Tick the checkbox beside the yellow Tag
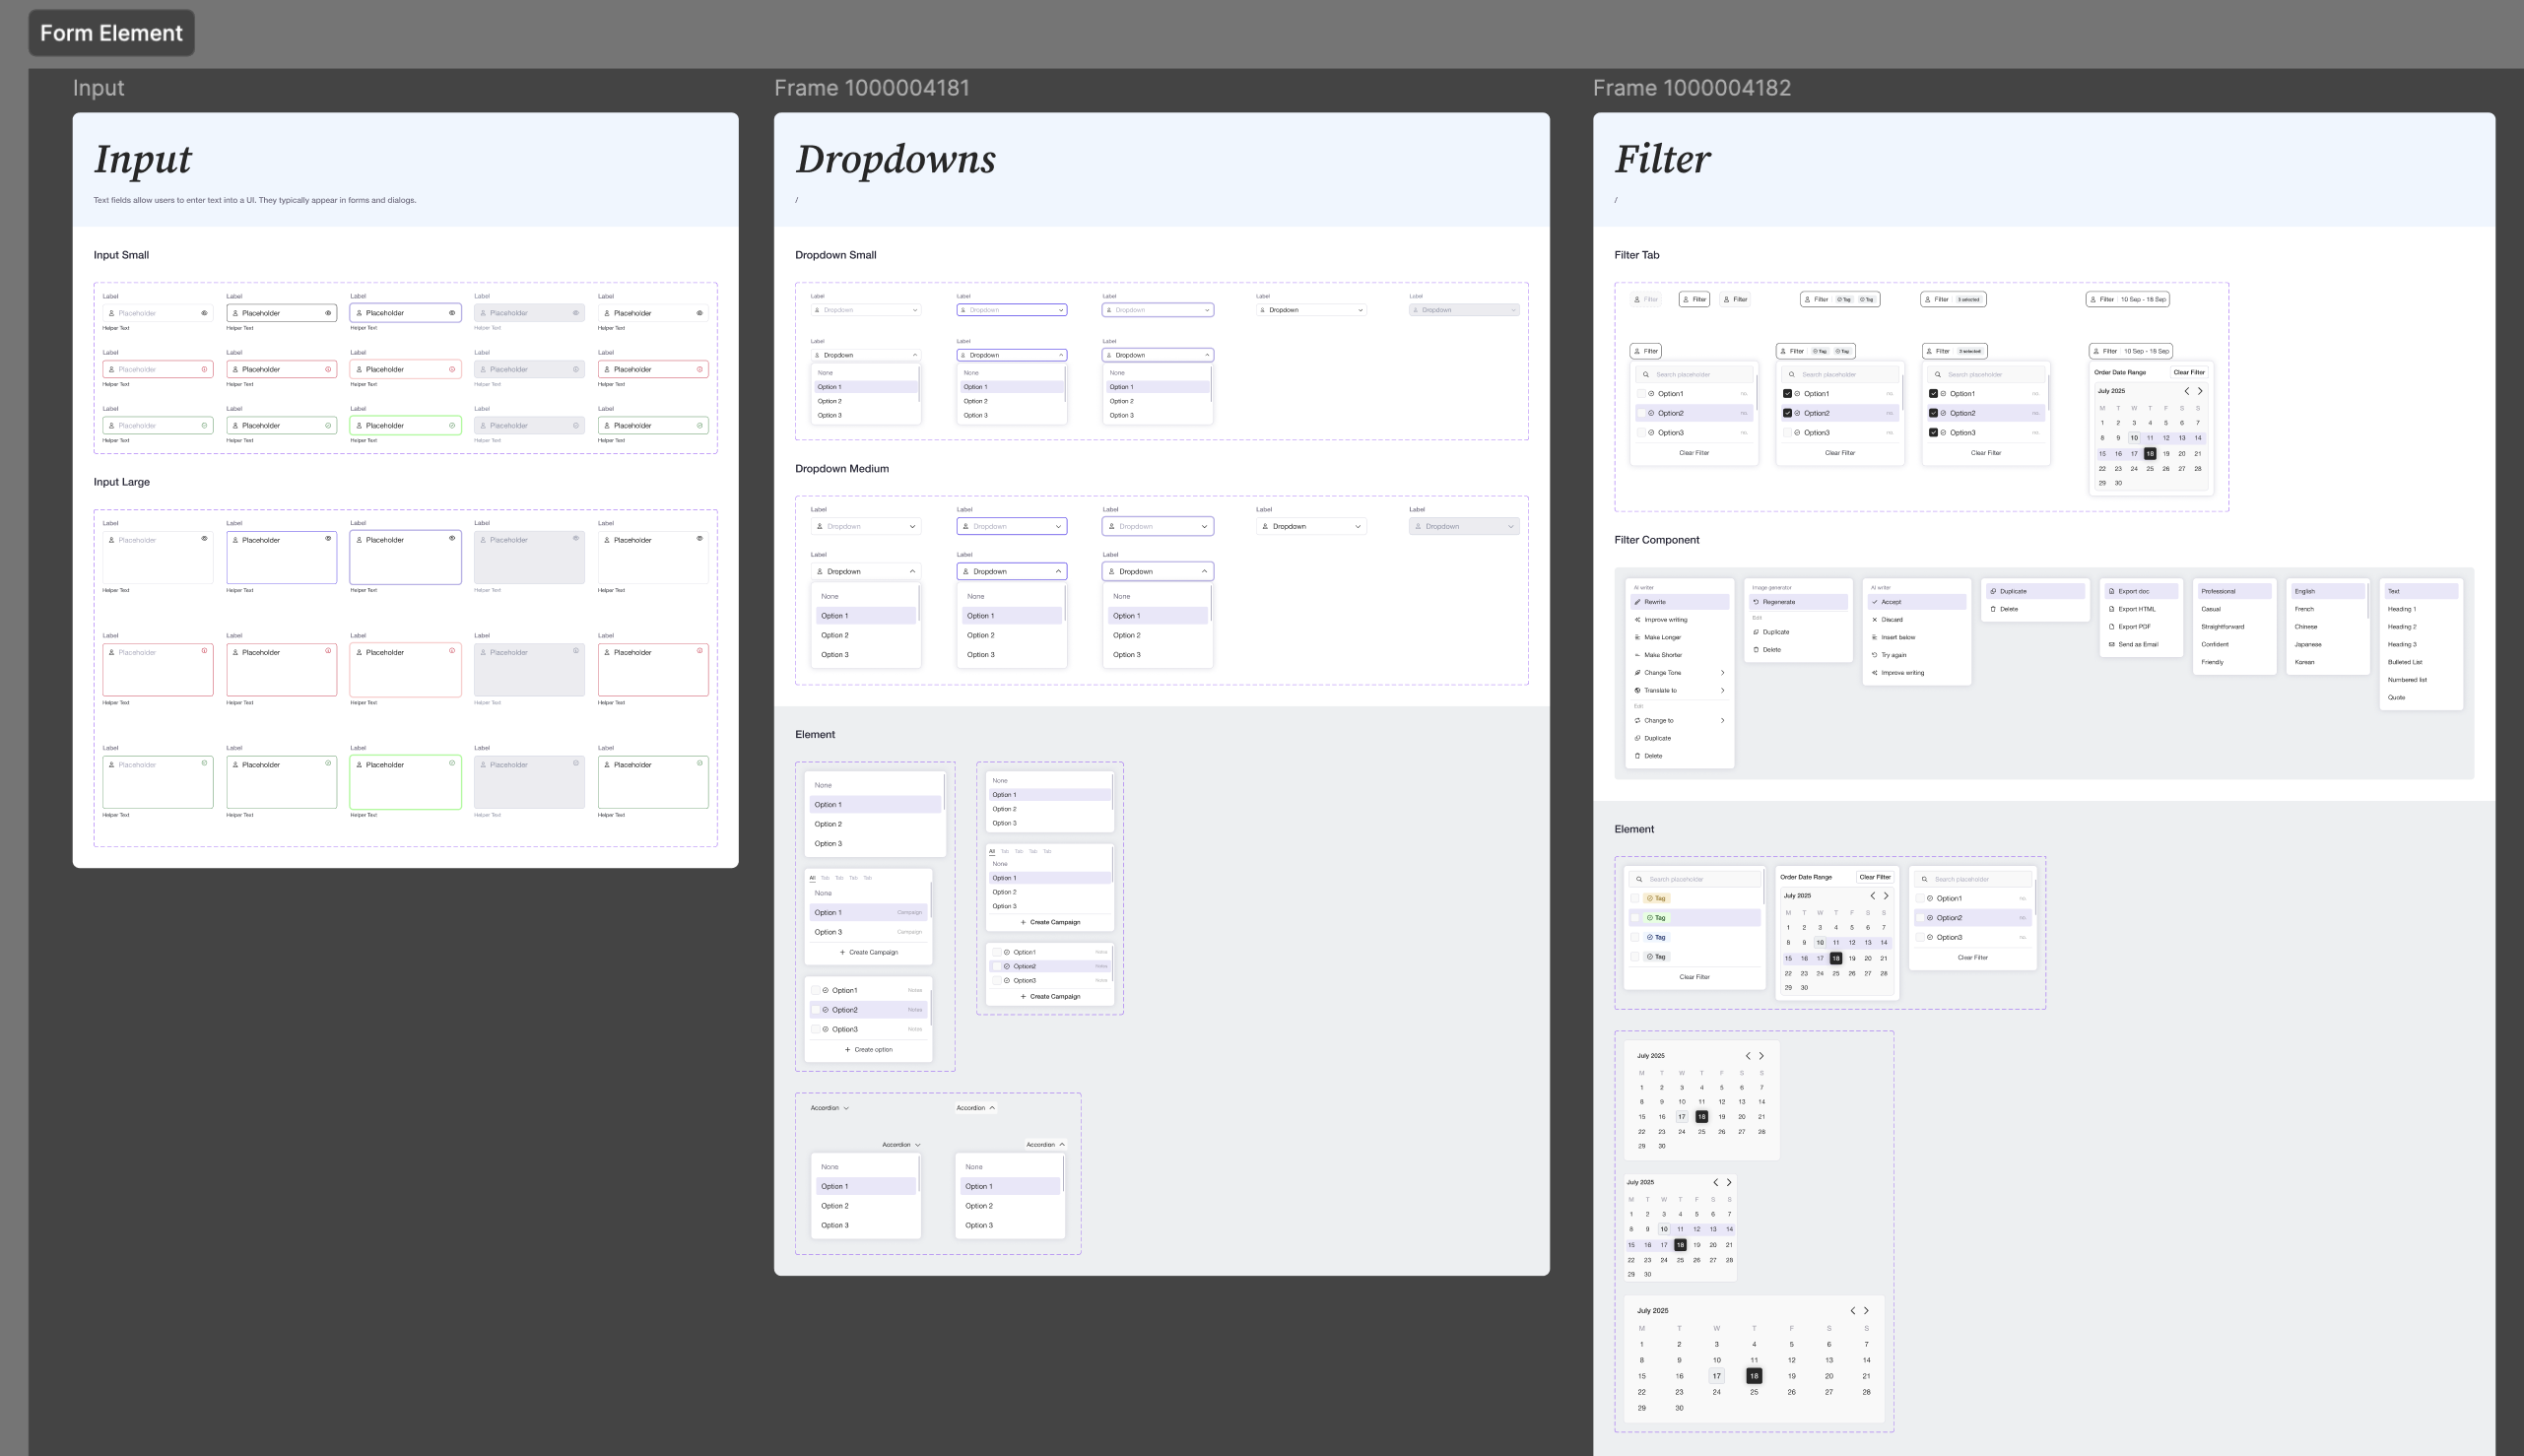Screen dimensions: 2524x1456 (1636, 898)
